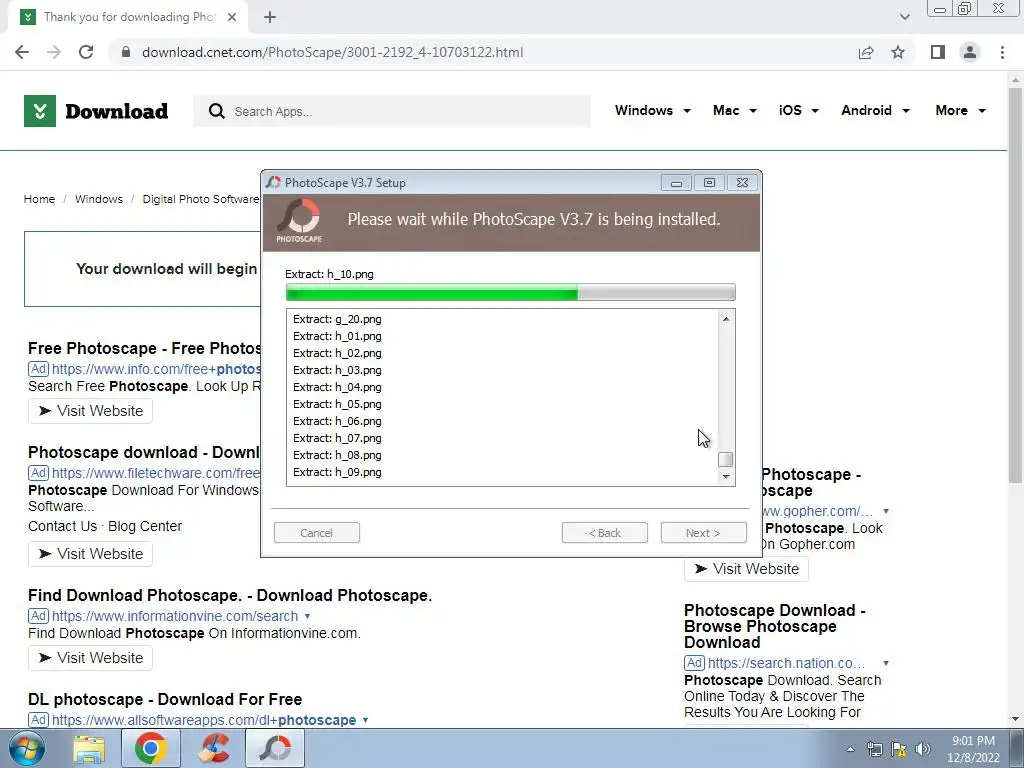Screen dimensions: 1024x768
Task: Open 'DL photoscape - Download For Free'
Action: click(165, 699)
